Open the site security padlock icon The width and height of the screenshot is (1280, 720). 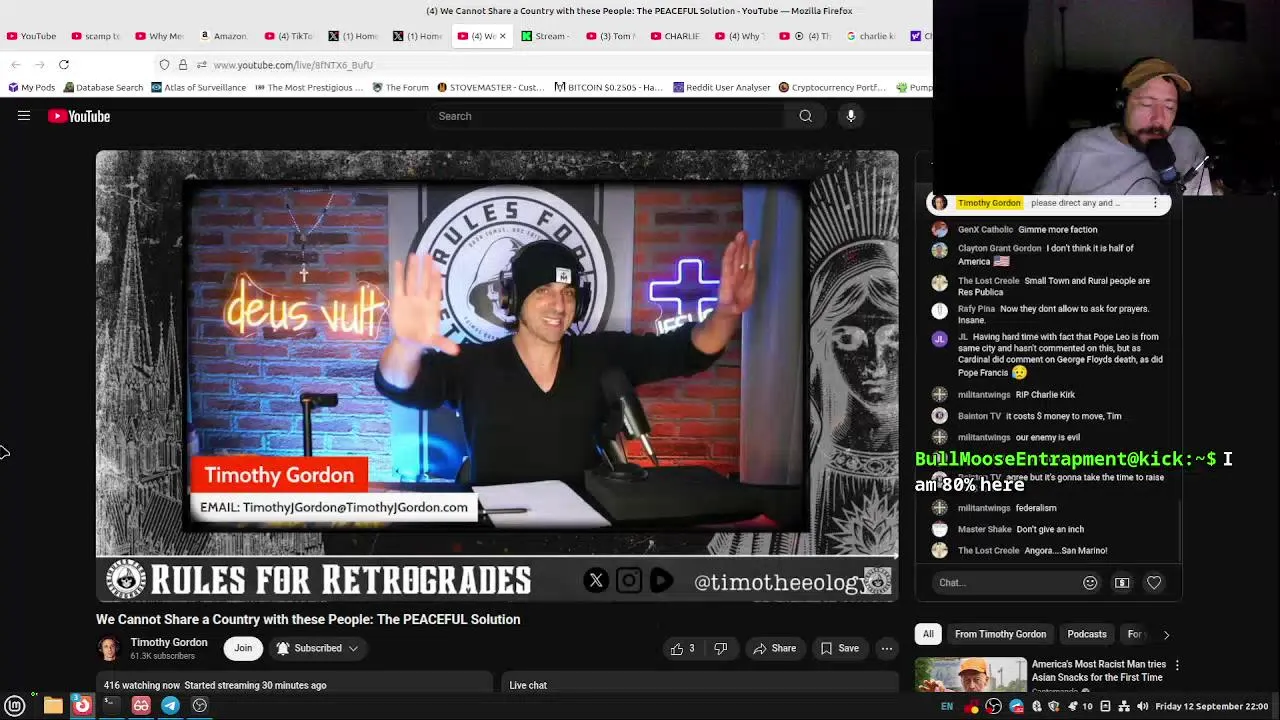coord(182,64)
